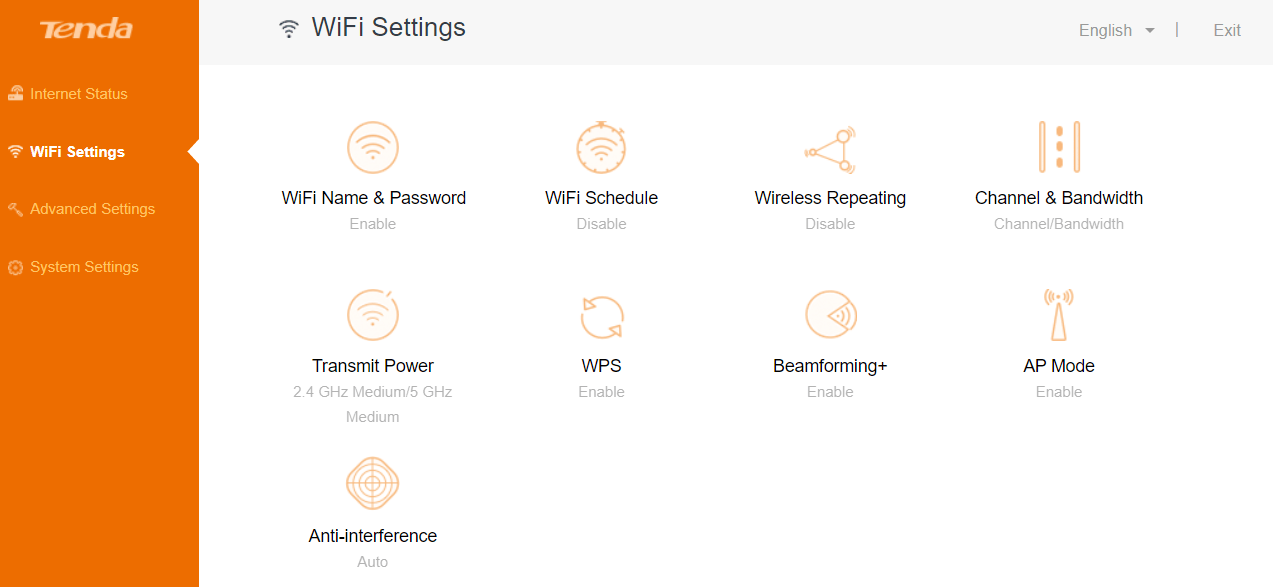Open Channel & Bandwidth settings icon
This screenshot has height=587, width=1273.
point(1058,147)
